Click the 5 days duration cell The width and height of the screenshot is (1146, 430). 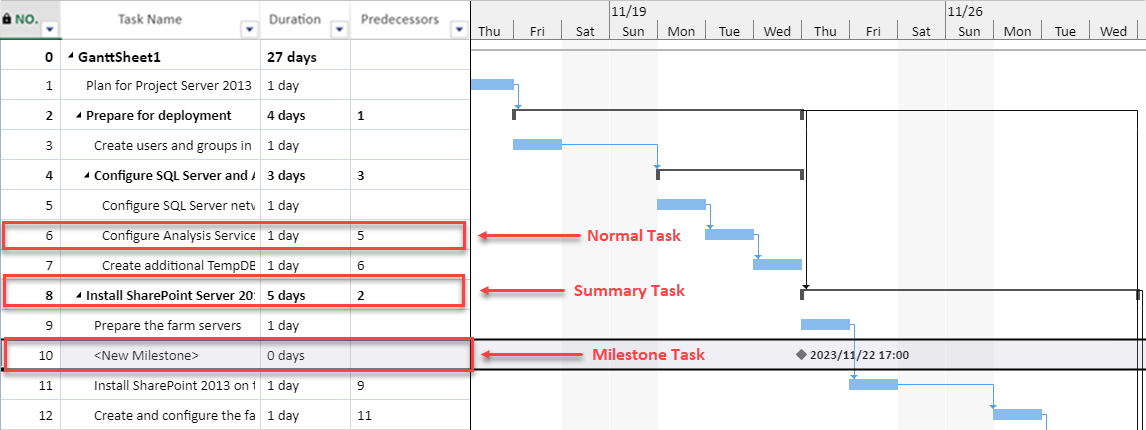click(306, 295)
